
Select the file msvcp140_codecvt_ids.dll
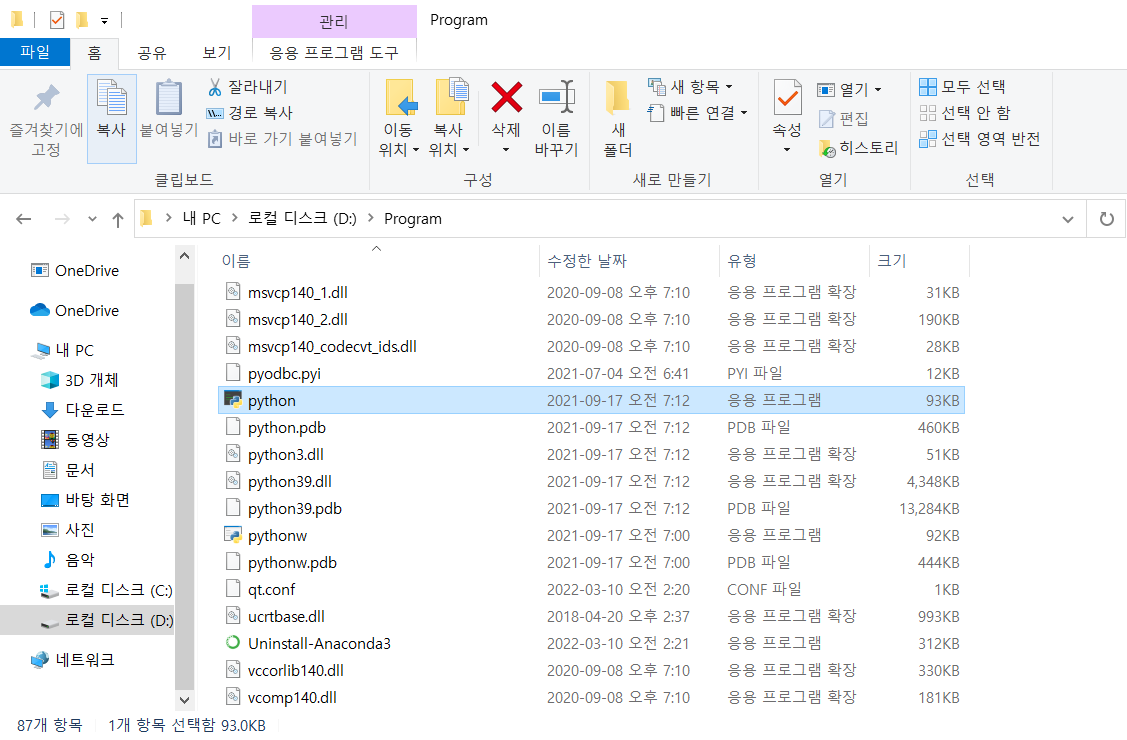pos(332,346)
